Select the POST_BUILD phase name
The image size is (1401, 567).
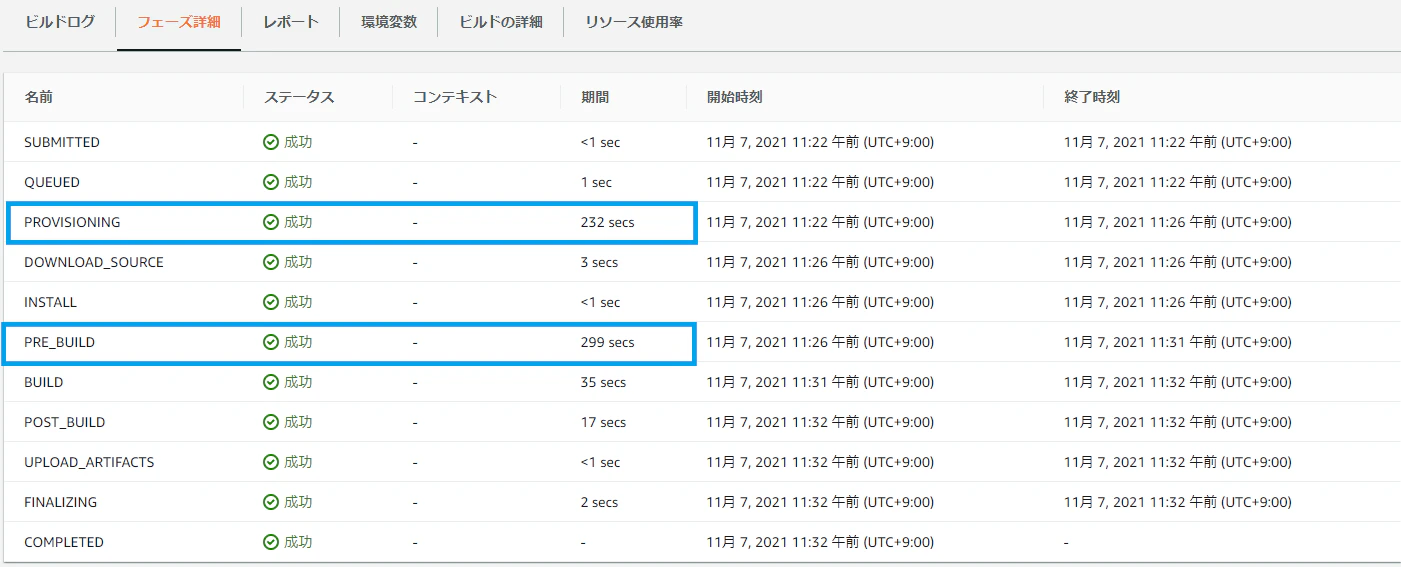(65, 422)
